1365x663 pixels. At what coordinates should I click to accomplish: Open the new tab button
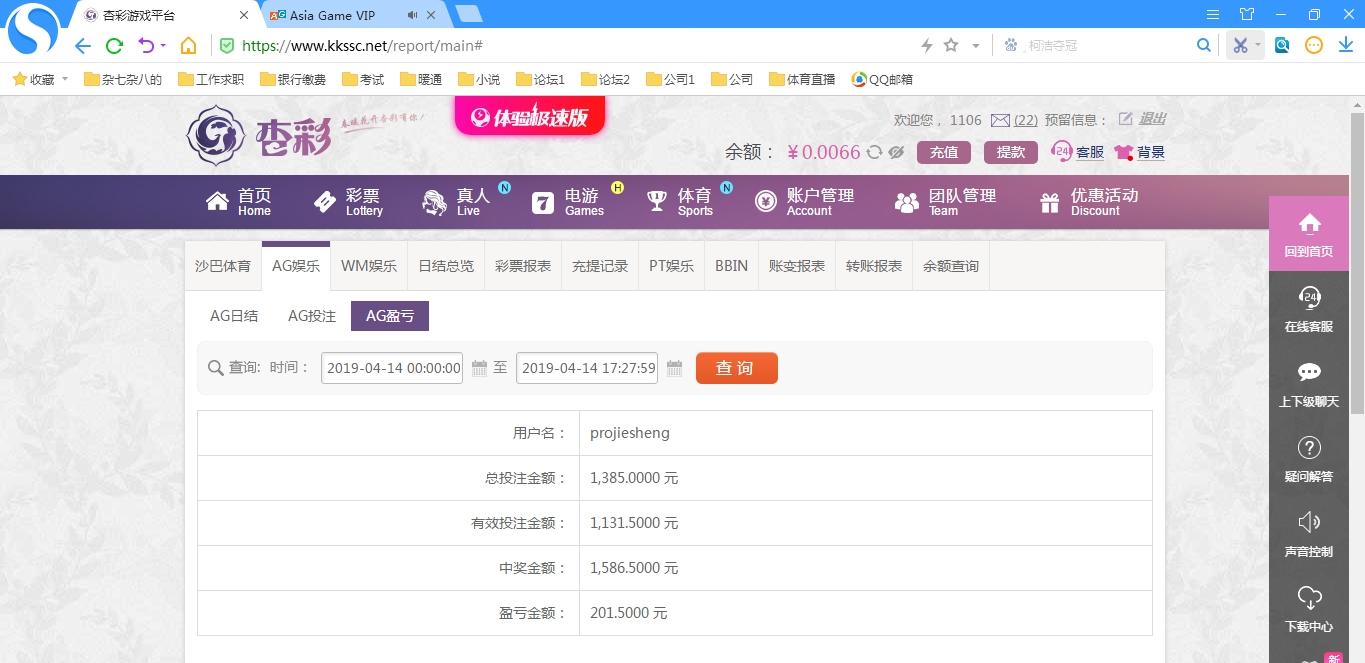468,14
